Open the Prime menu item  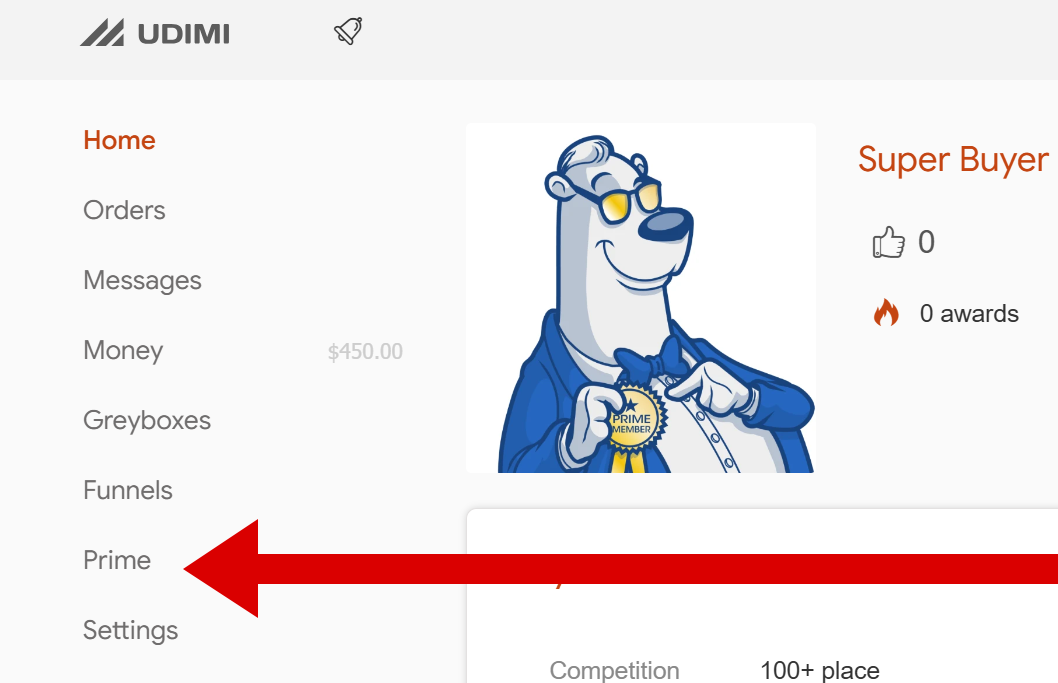(x=117, y=560)
